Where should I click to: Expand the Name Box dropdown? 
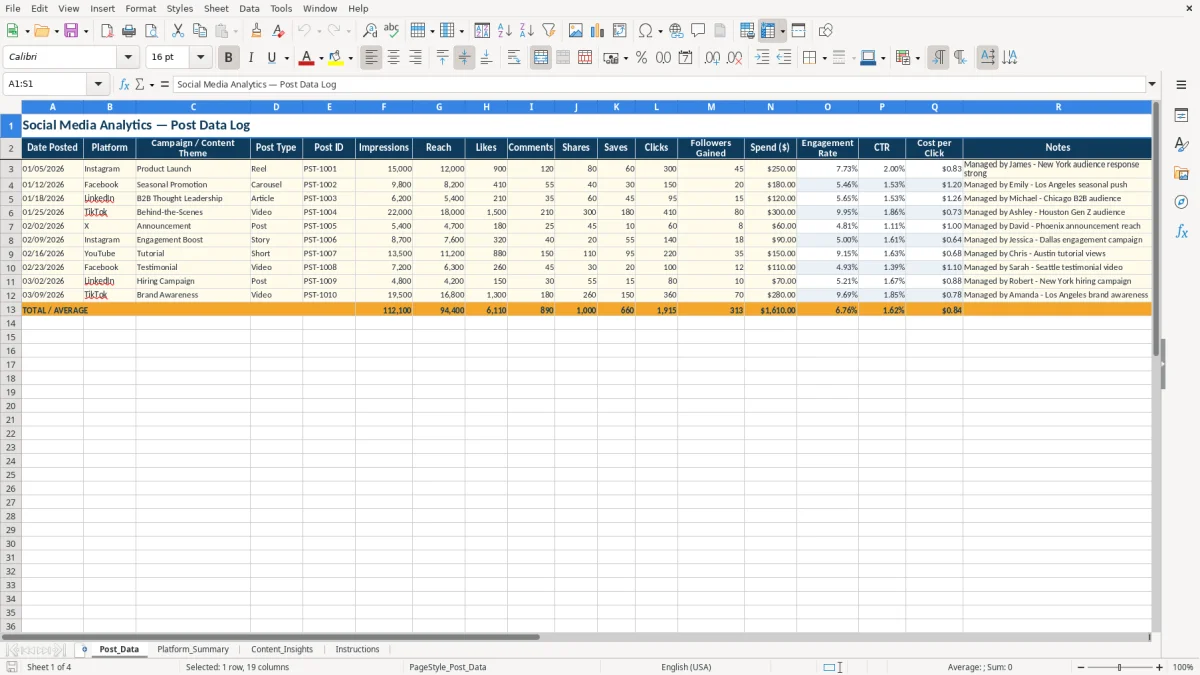(98, 84)
